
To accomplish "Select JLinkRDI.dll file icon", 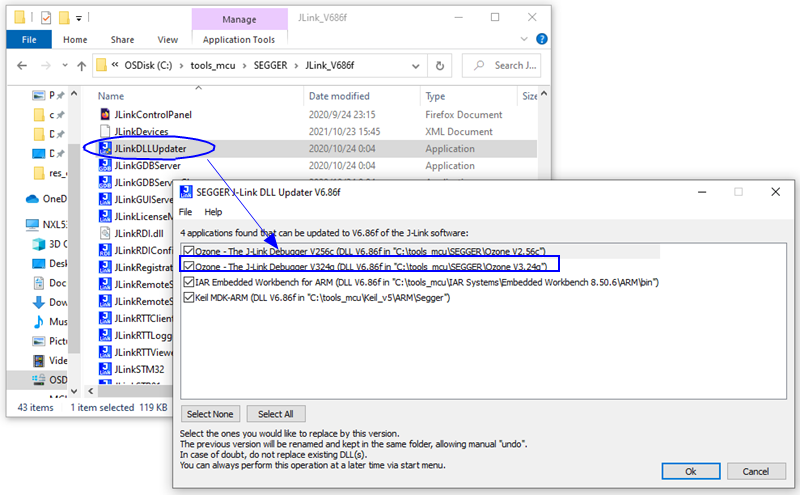I will coord(105,233).
